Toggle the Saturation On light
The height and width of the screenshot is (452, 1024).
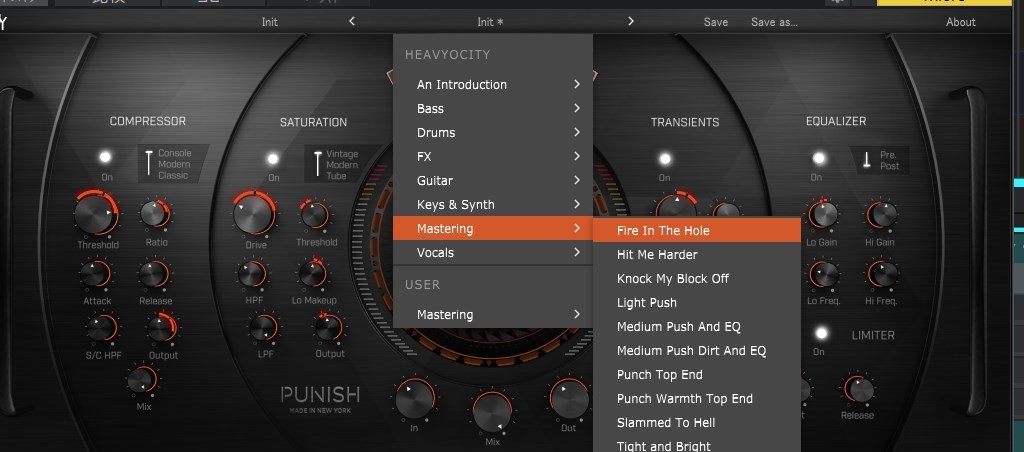click(x=272, y=159)
